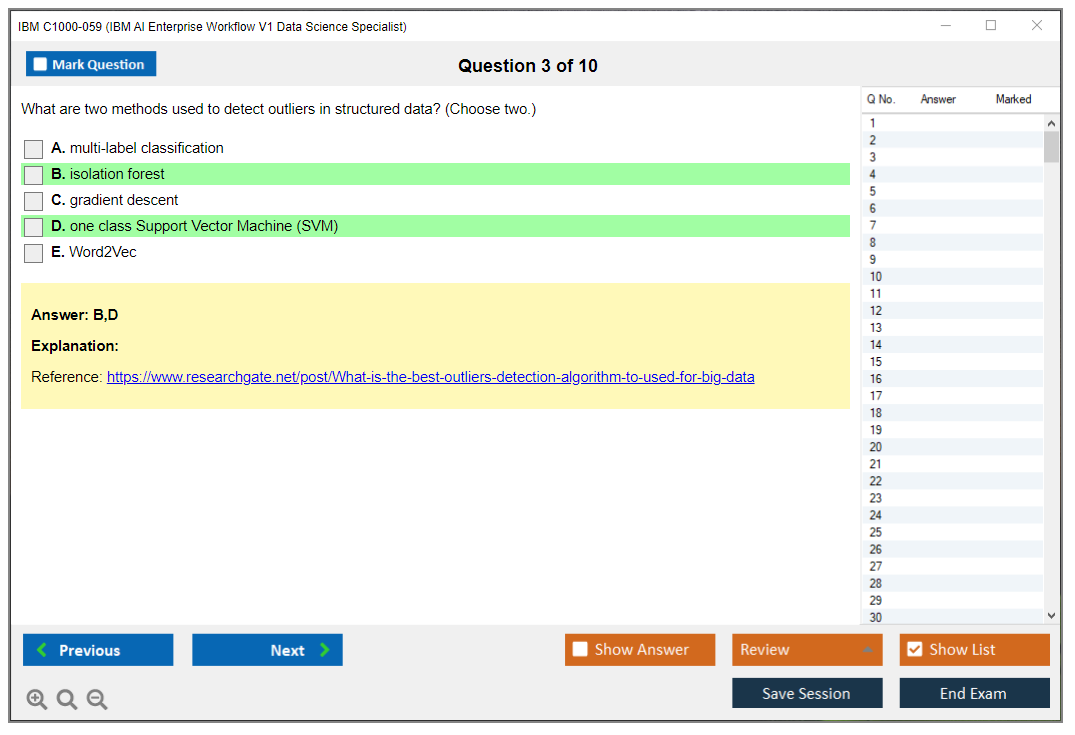Click the zoom out magnifier icon
1075x735 pixels.
97,699
